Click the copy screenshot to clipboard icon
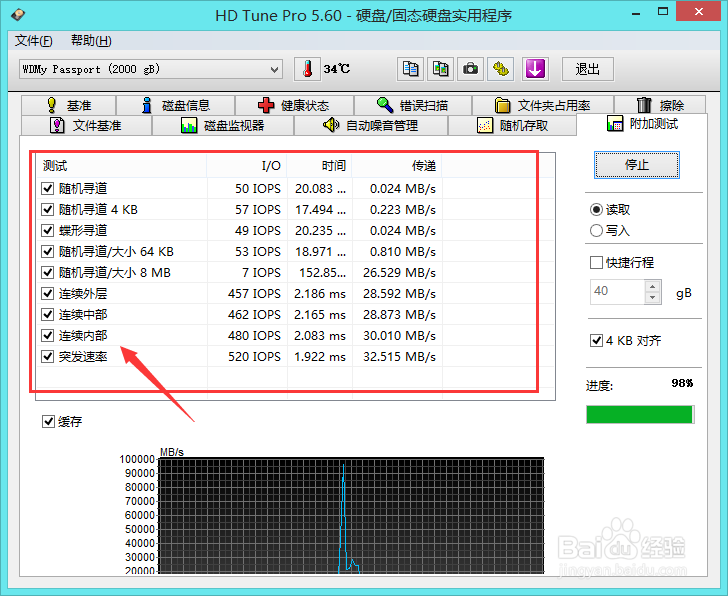The image size is (728, 596). (x=440, y=69)
